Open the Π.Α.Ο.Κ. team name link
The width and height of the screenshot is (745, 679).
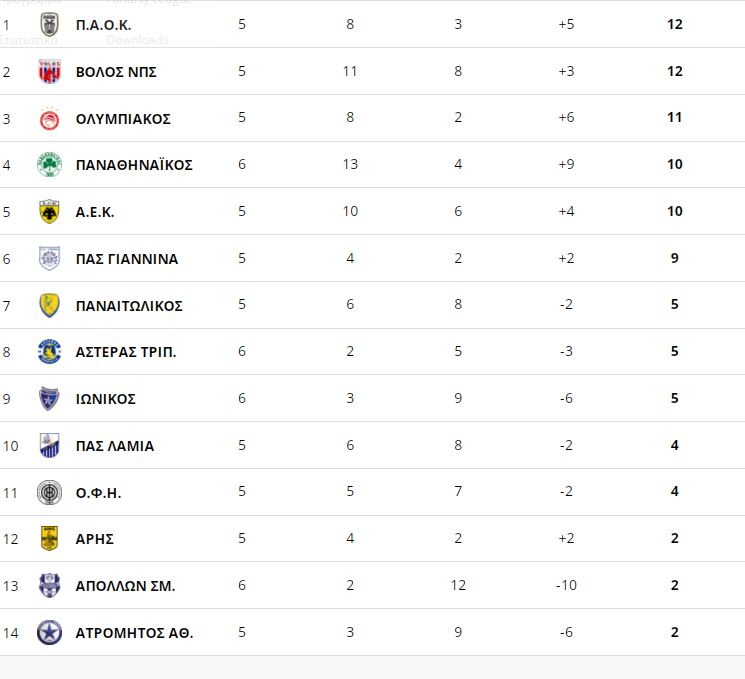103,24
